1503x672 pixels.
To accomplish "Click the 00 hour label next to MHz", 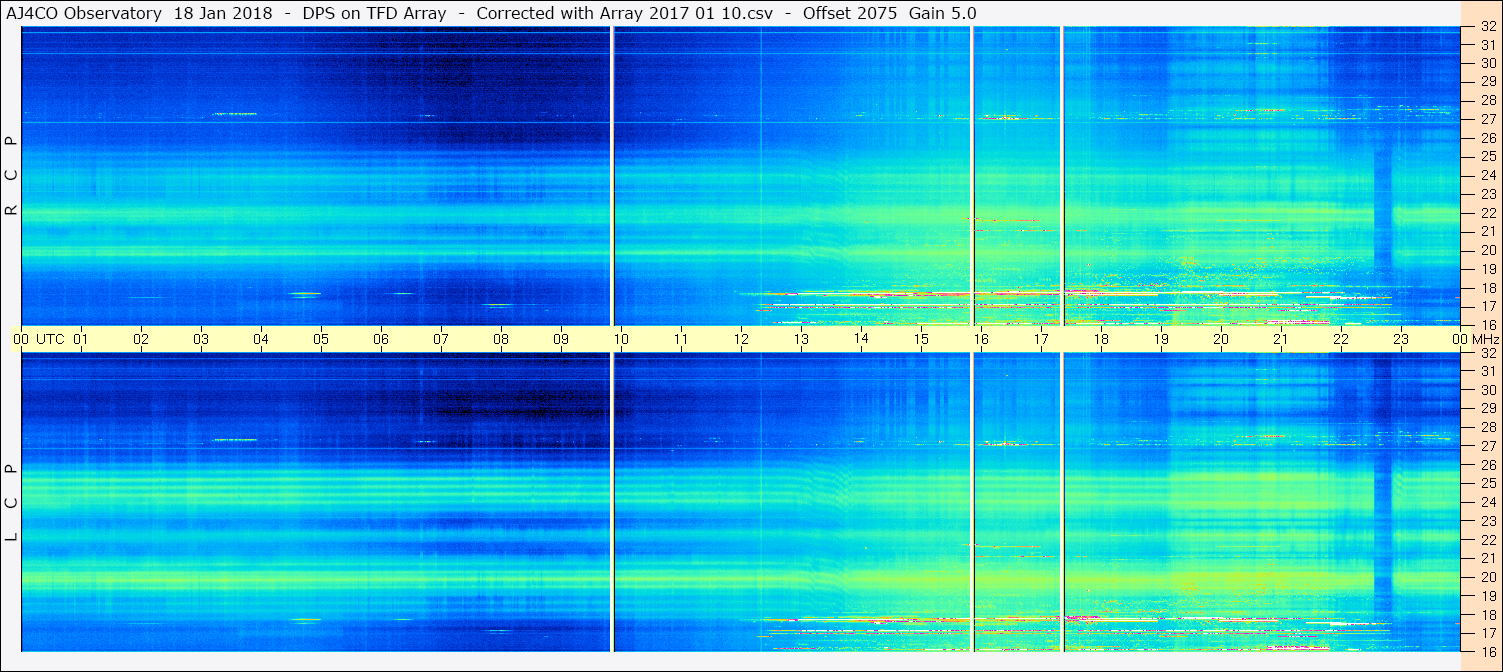I will point(1460,340).
